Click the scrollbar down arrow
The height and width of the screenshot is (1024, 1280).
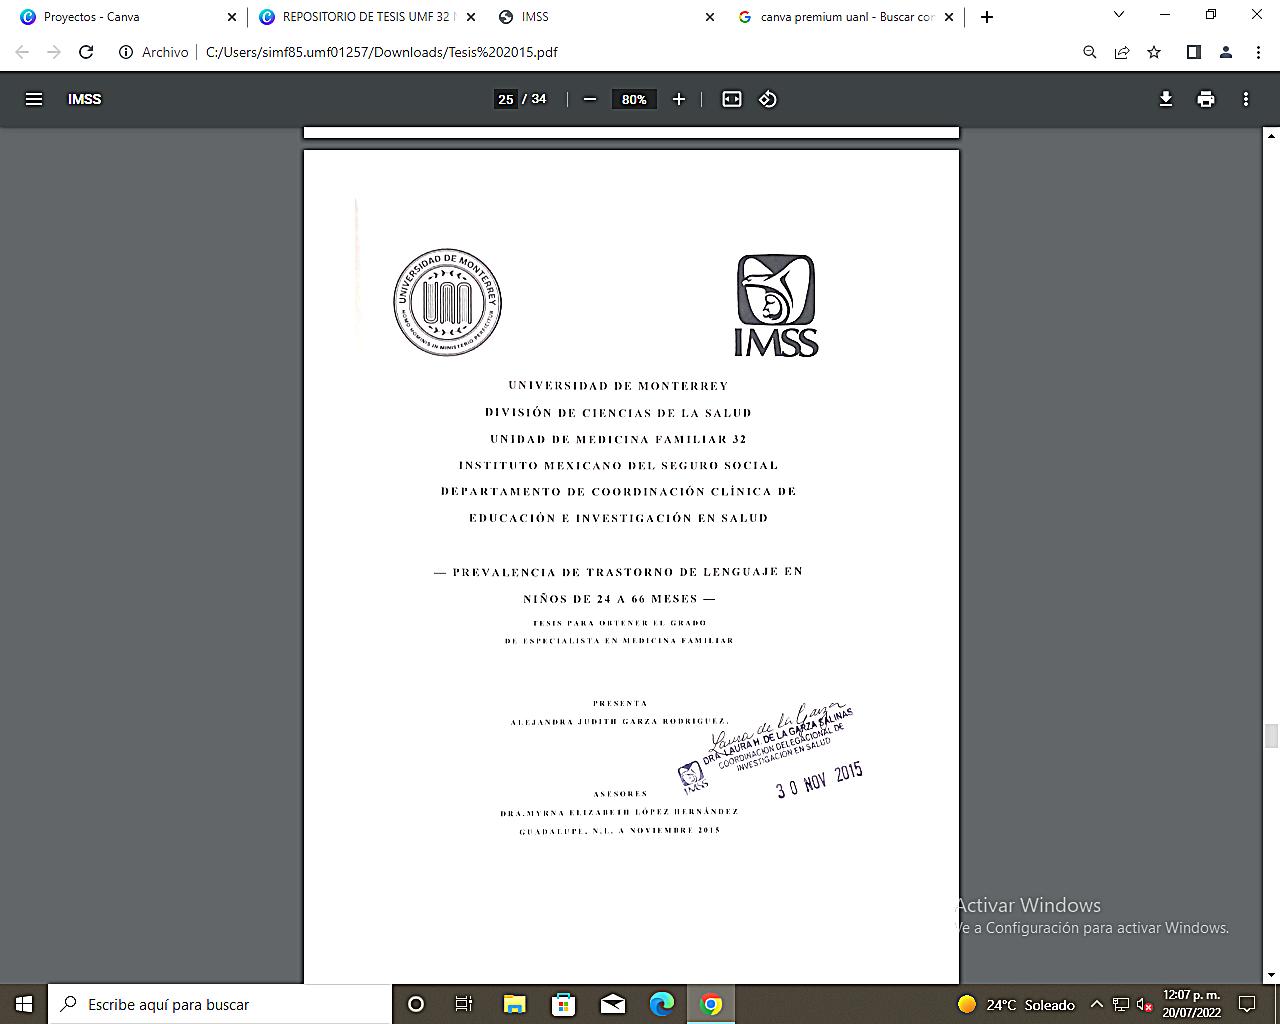pos(1272,975)
